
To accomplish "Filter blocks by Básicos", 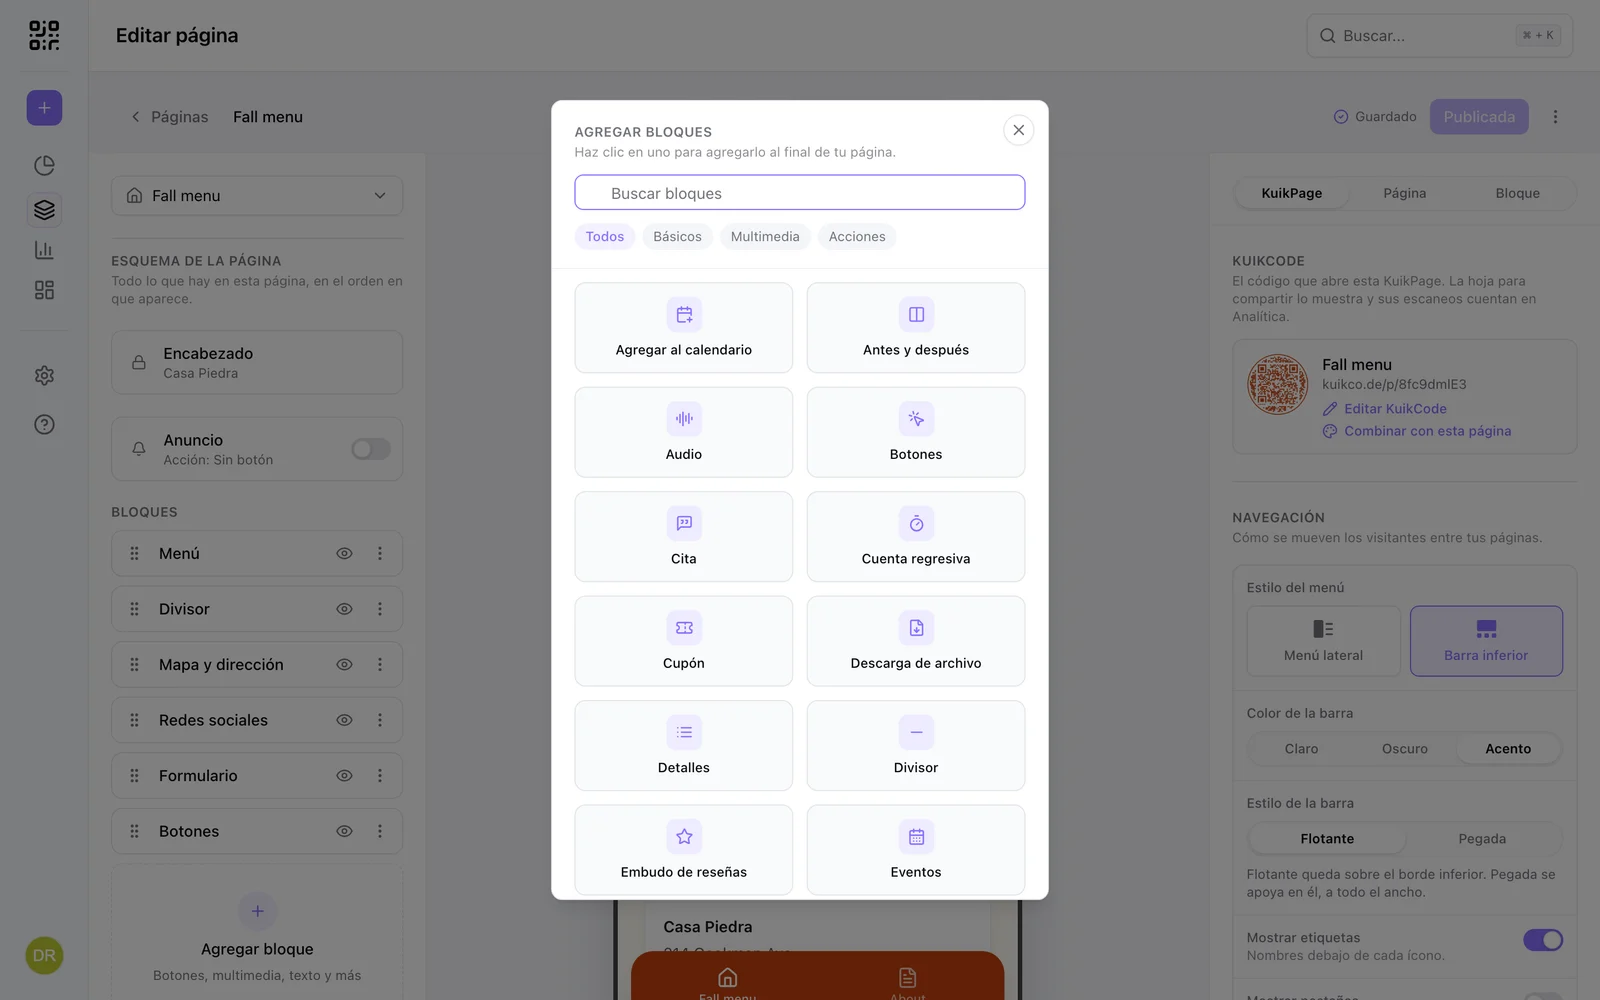I will [677, 237].
